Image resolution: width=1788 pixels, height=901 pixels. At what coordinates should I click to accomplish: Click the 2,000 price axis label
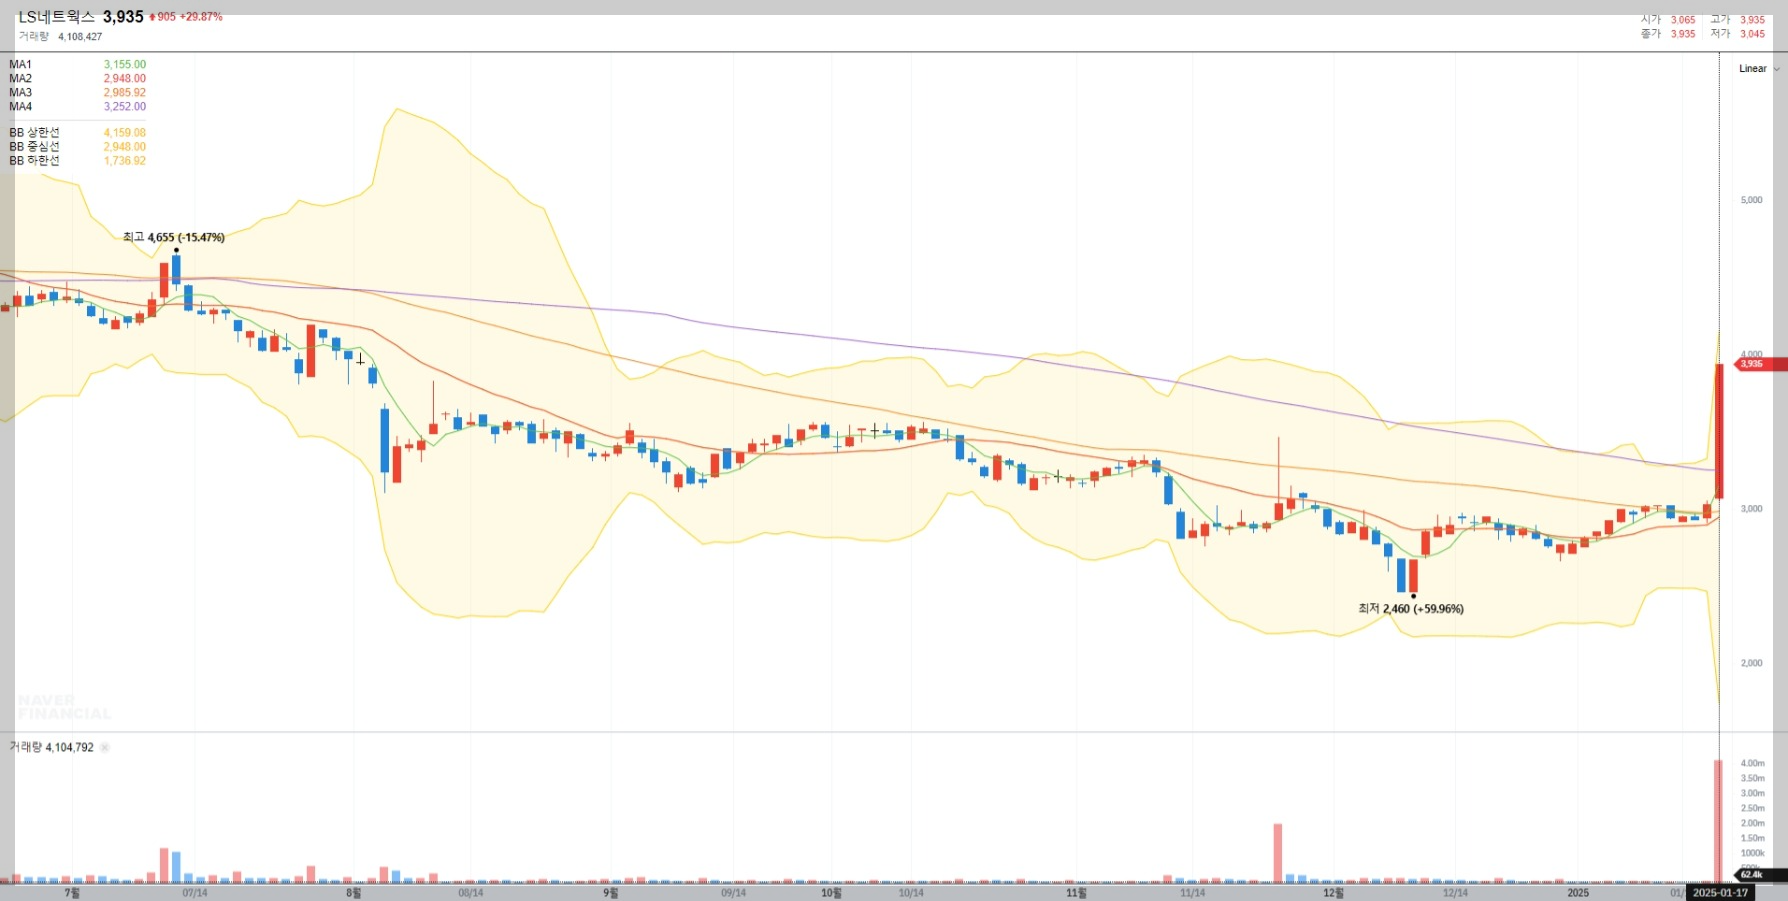point(1752,663)
